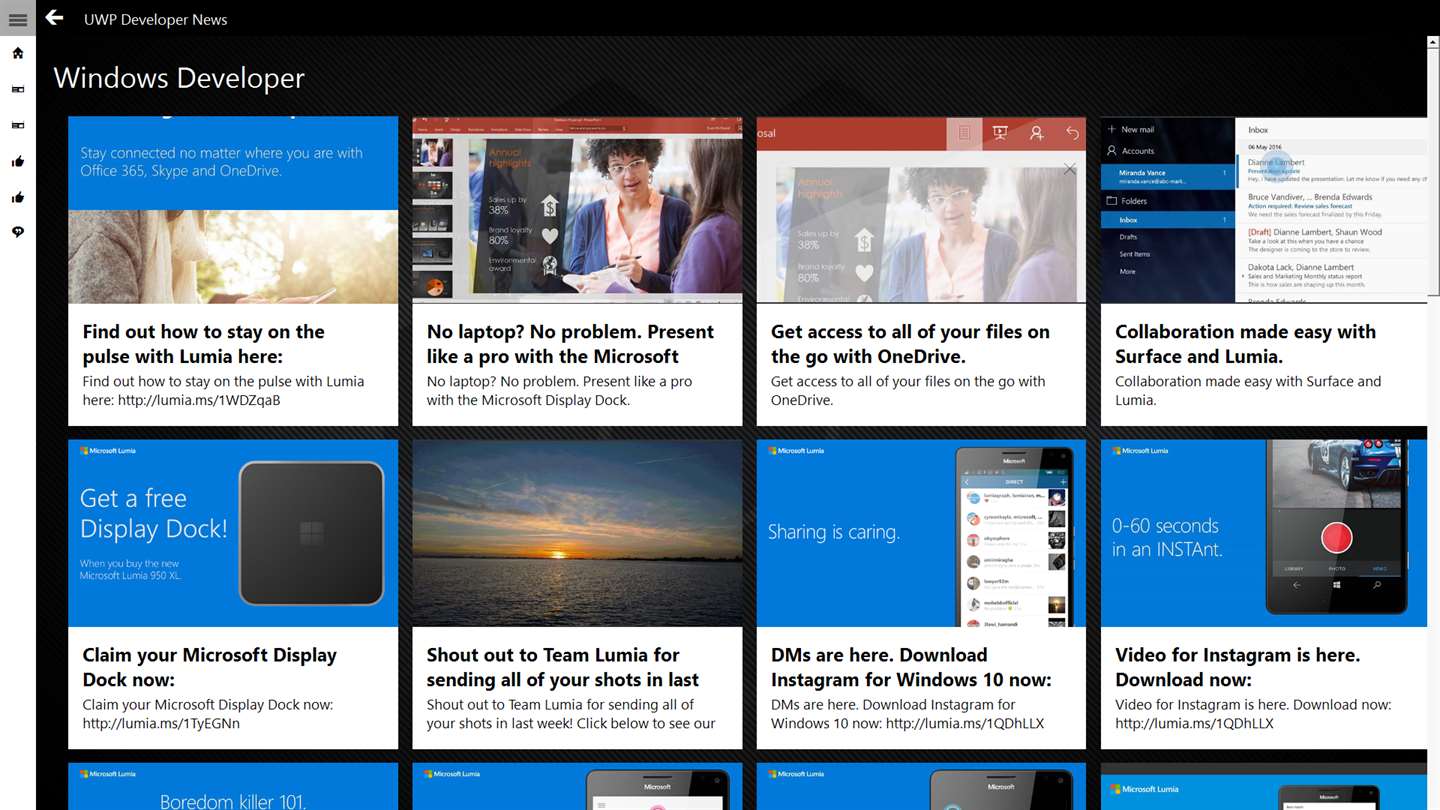Go back with the arrow icon
Image resolution: width=1440 pixels, height=810 pixels.
pyautogui.click(x=54, y=18)
